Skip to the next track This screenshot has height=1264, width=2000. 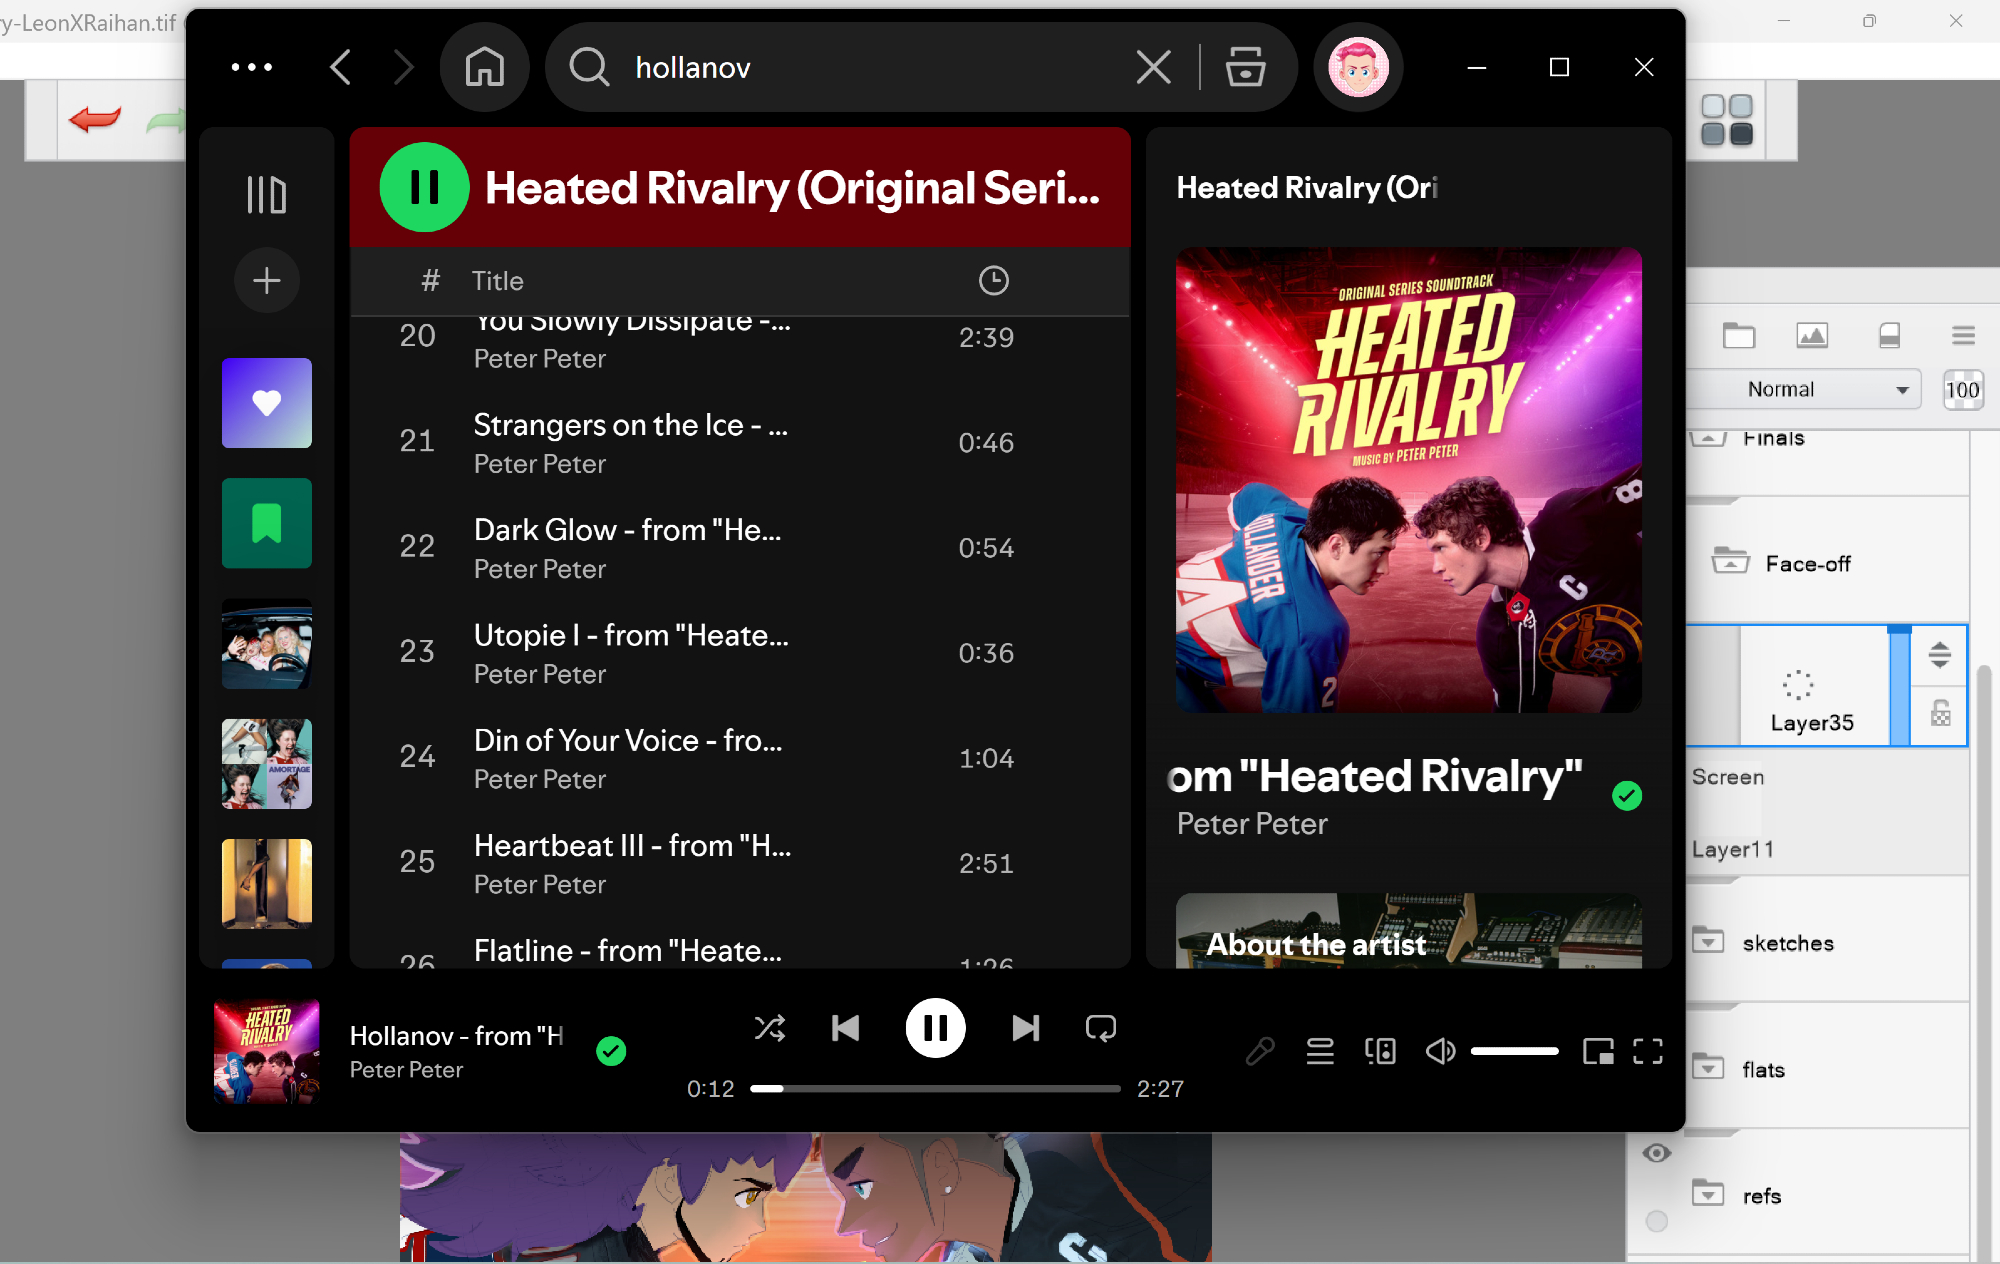pos(1025,1028)
